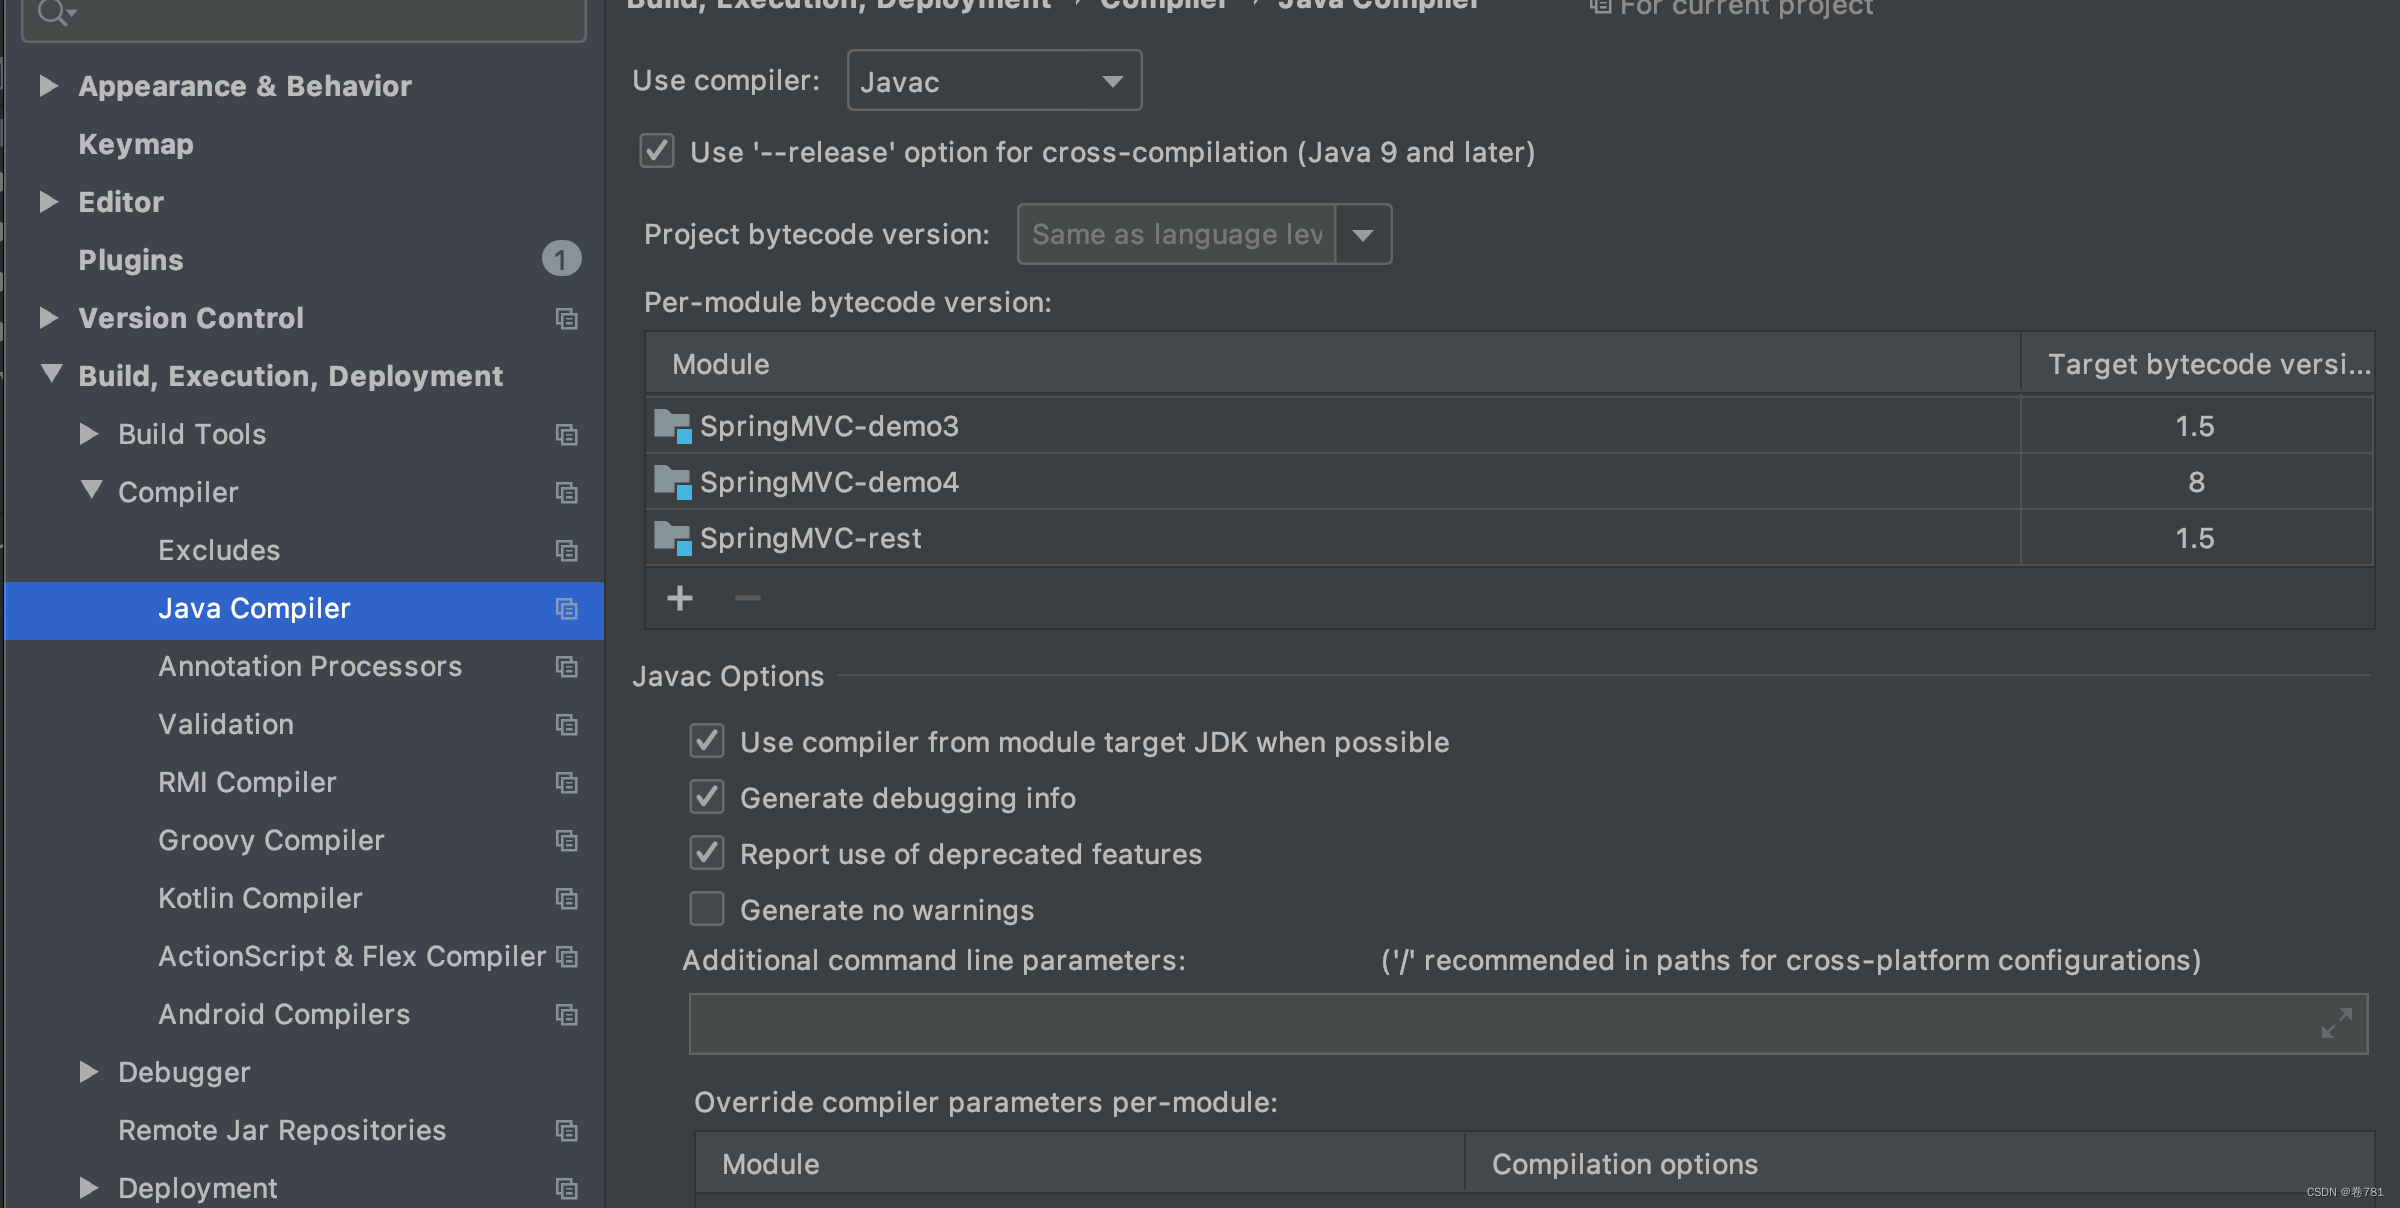Click the copy icon beside Java Compiler
The width and height of the screenshot is (2400, 1208).
[567, 609]
